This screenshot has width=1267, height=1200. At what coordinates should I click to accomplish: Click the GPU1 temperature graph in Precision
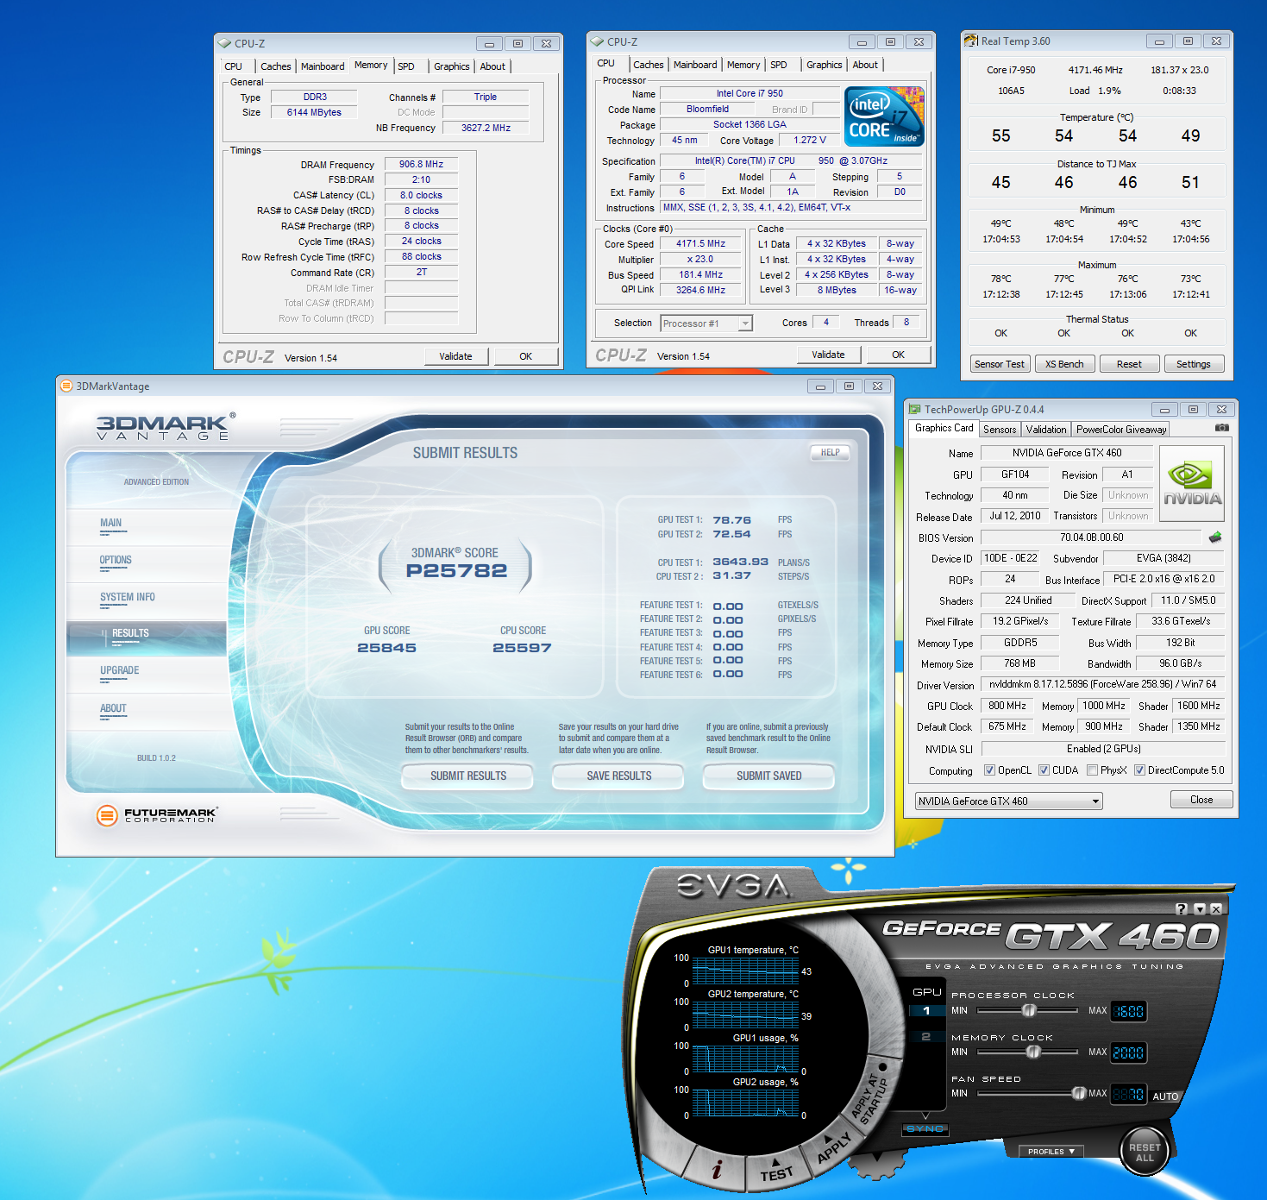pyautogui.click(x=745, y=969)
